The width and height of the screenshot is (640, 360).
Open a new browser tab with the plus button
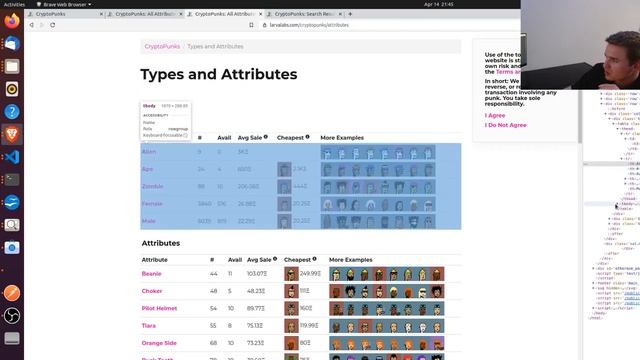pos(350,14)
